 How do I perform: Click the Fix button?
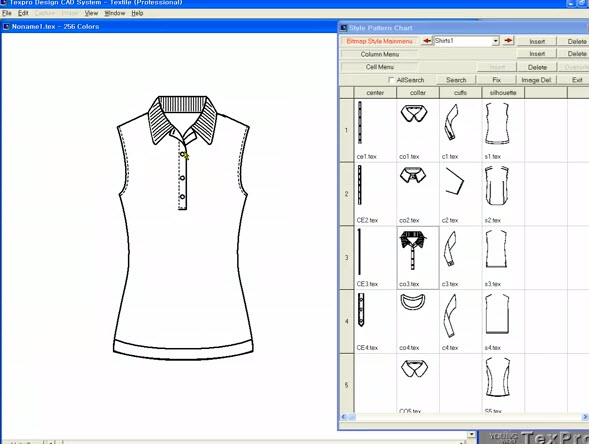(x=496, y=80)
